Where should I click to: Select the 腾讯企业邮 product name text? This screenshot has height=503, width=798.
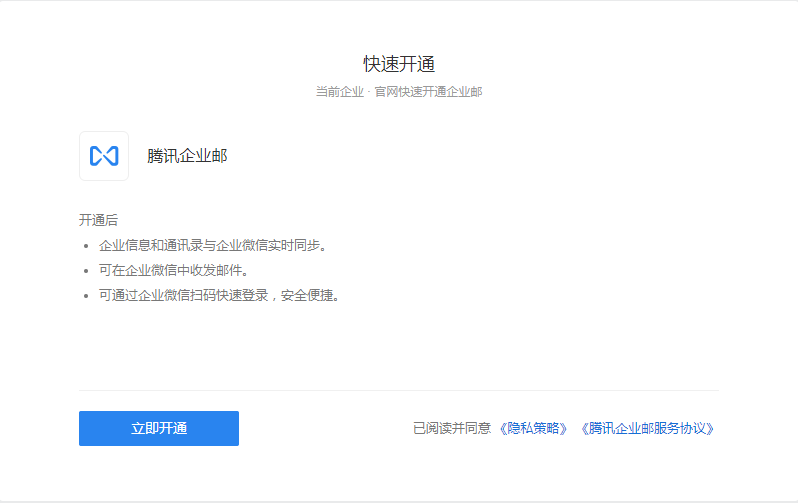187,156
